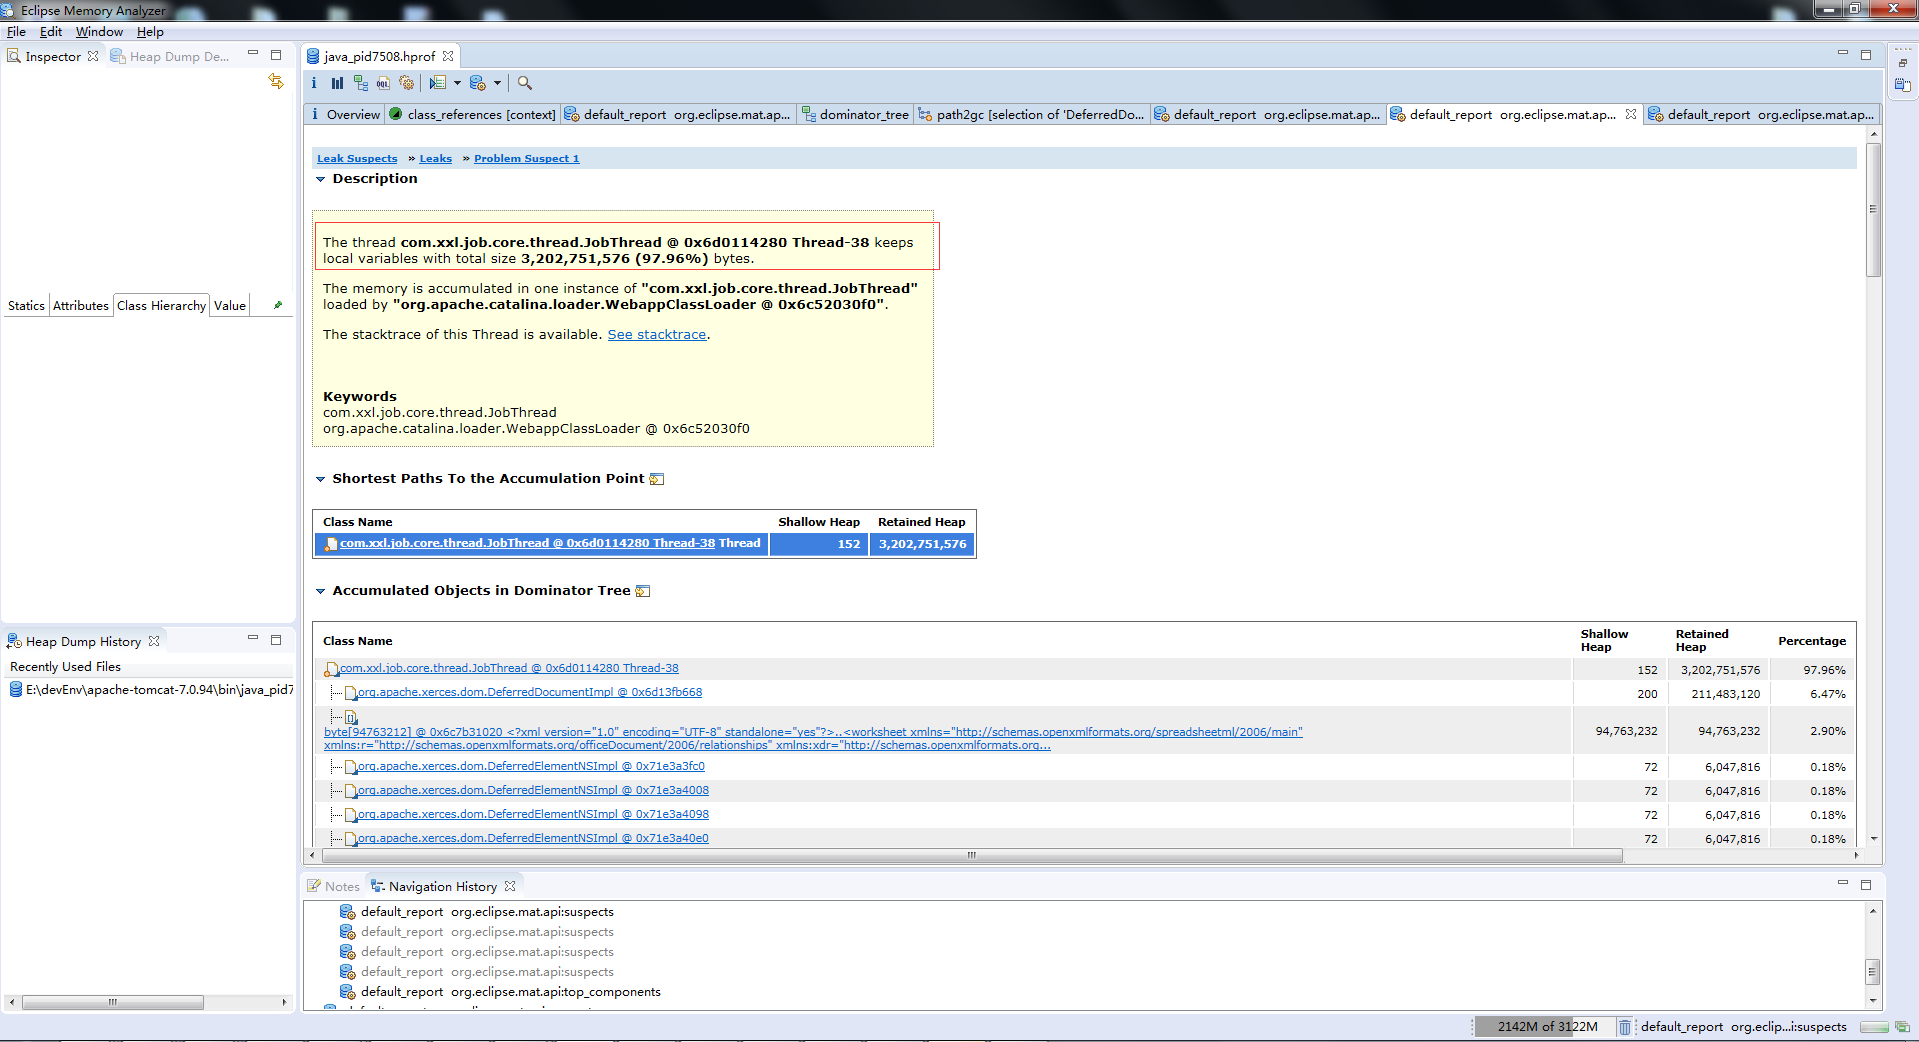Open the report dropdown arrow next to run icon
Screen dimensions: 1919x1042
click(458, 83)
